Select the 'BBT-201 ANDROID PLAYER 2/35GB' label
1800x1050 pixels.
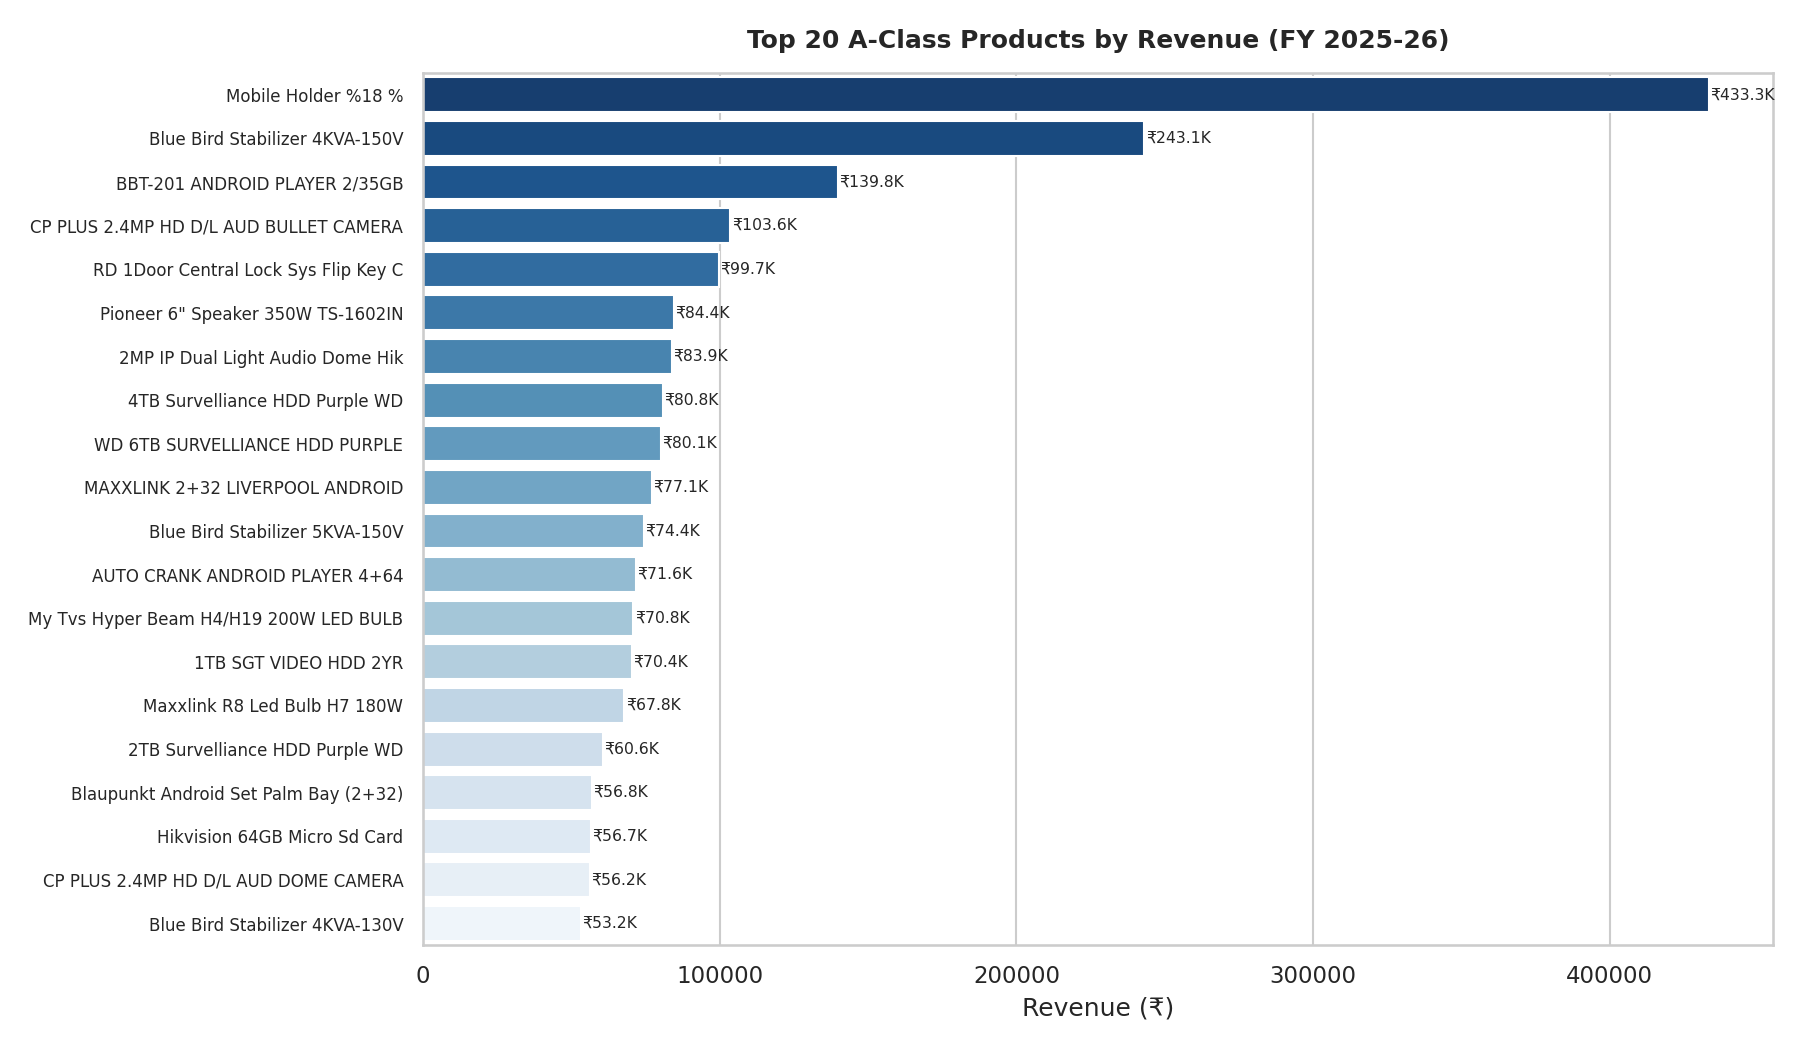point(260,184)
